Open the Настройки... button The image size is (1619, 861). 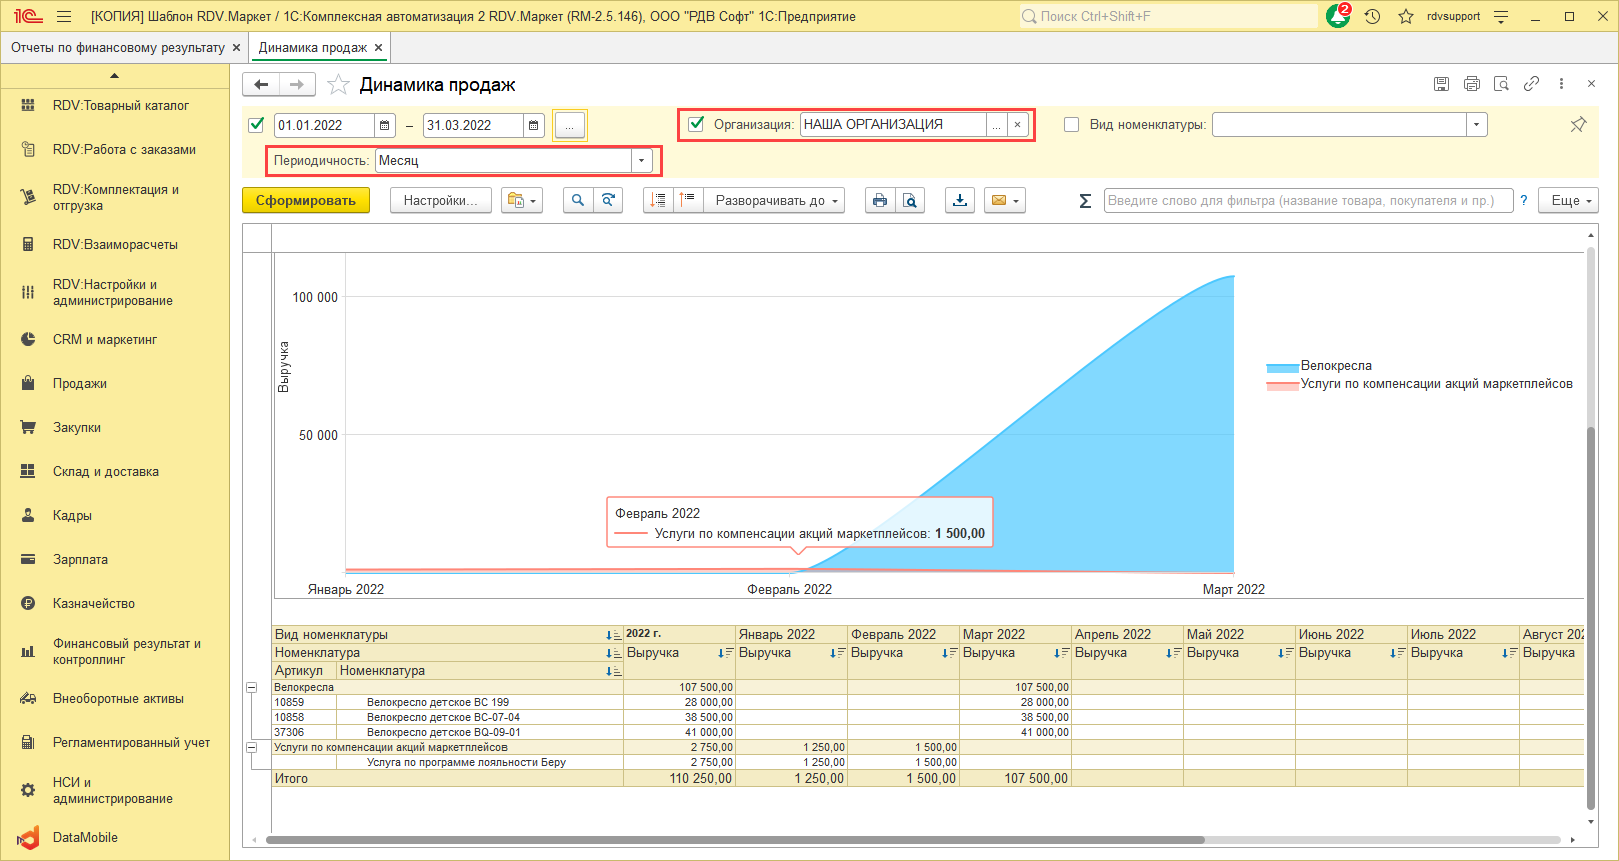click(x=440, y=201)
